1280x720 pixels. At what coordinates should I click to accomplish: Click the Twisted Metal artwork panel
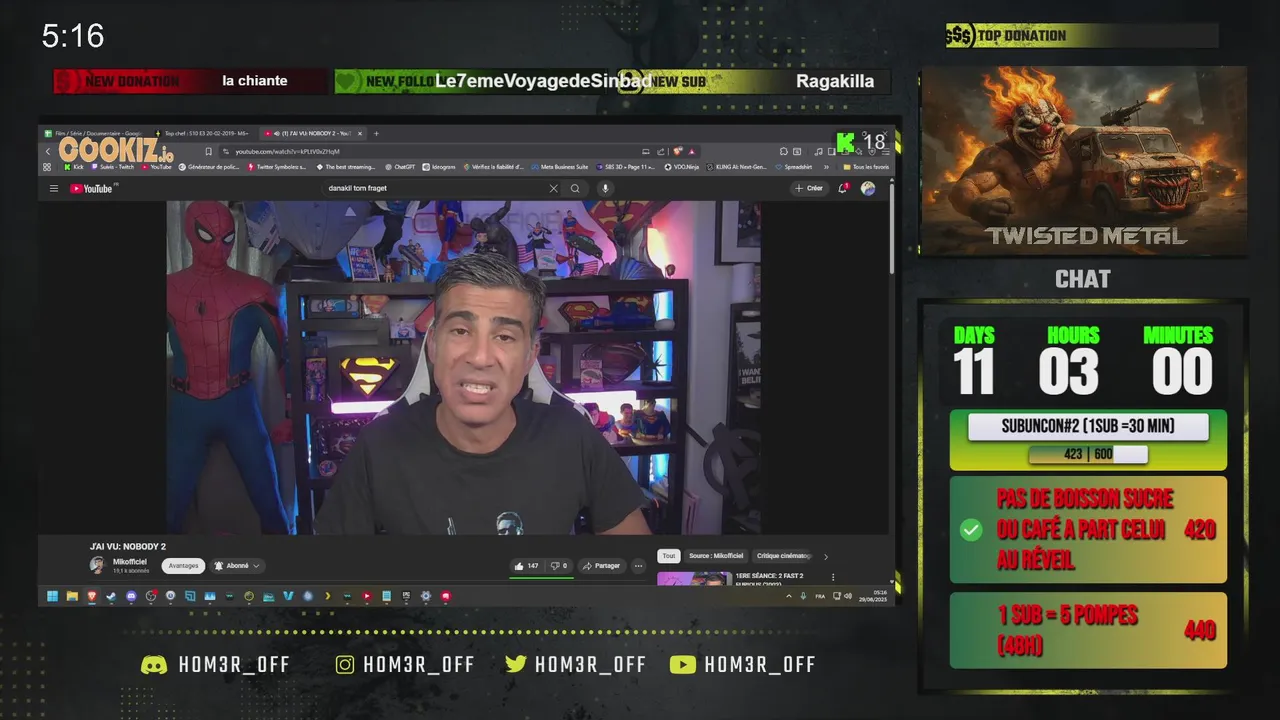click(x=1083, y=161)
